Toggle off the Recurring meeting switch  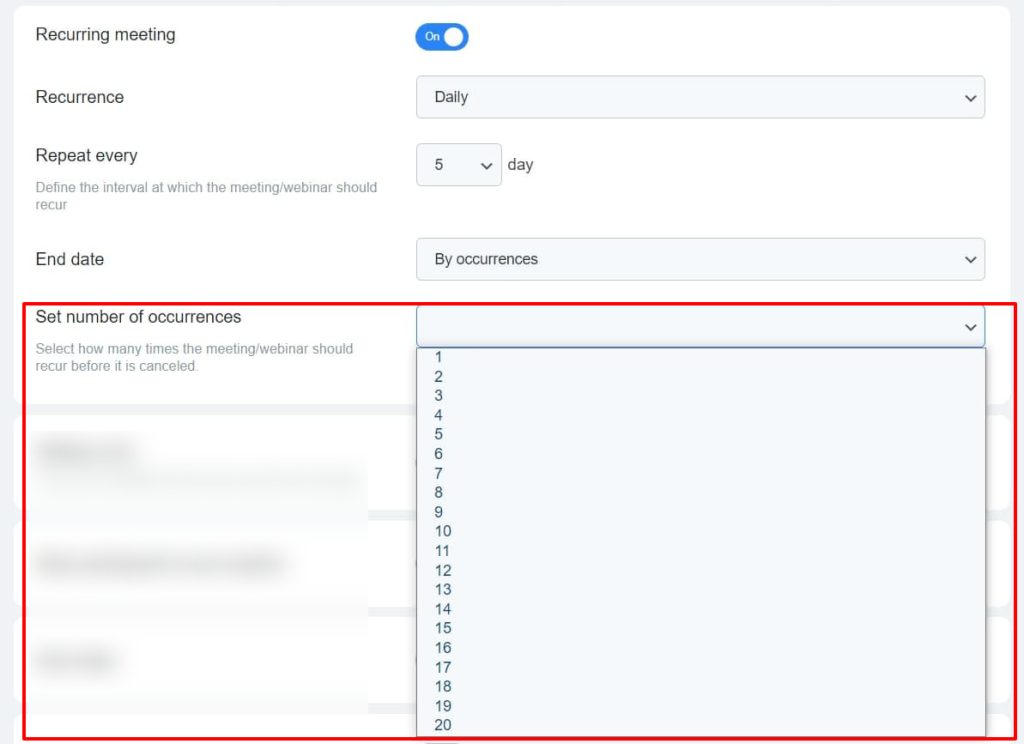coord(442,37)
